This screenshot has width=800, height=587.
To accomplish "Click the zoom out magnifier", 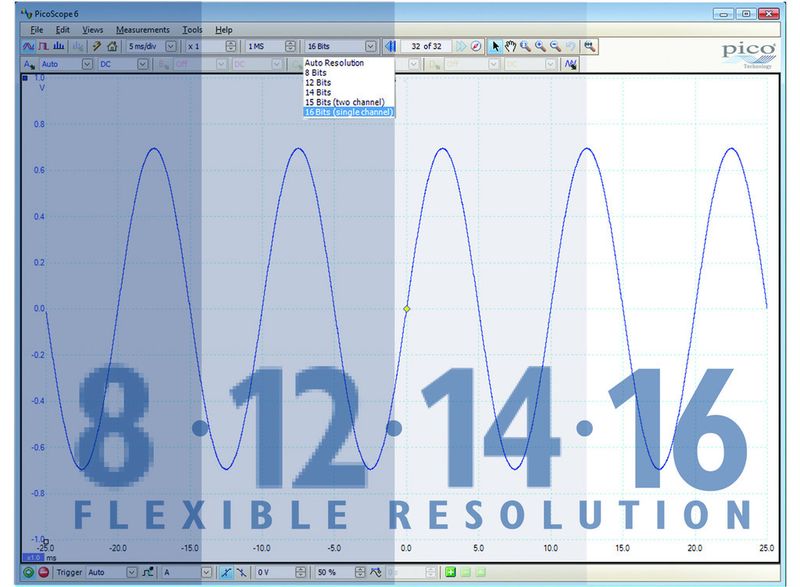I will point(555,46).
